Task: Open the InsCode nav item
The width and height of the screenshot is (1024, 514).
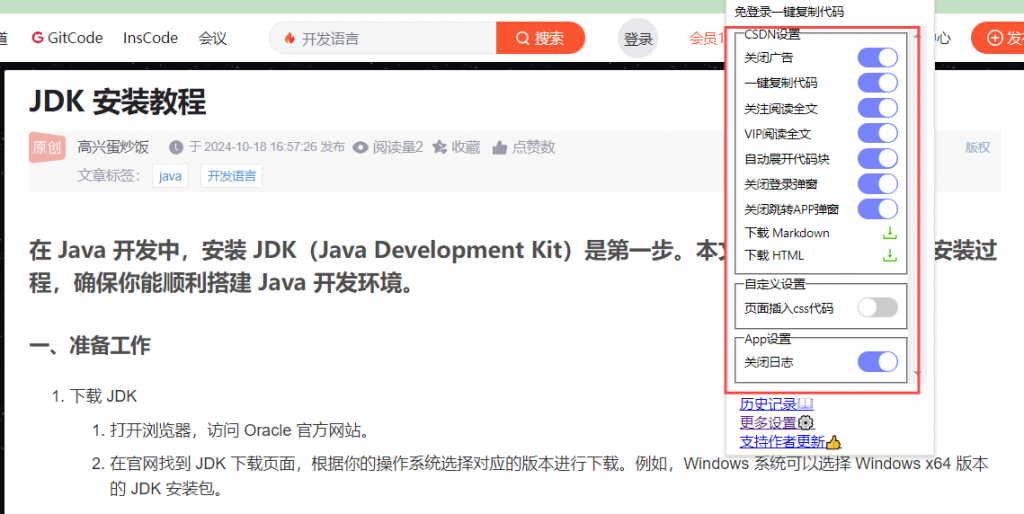Action: coord(150,38)
